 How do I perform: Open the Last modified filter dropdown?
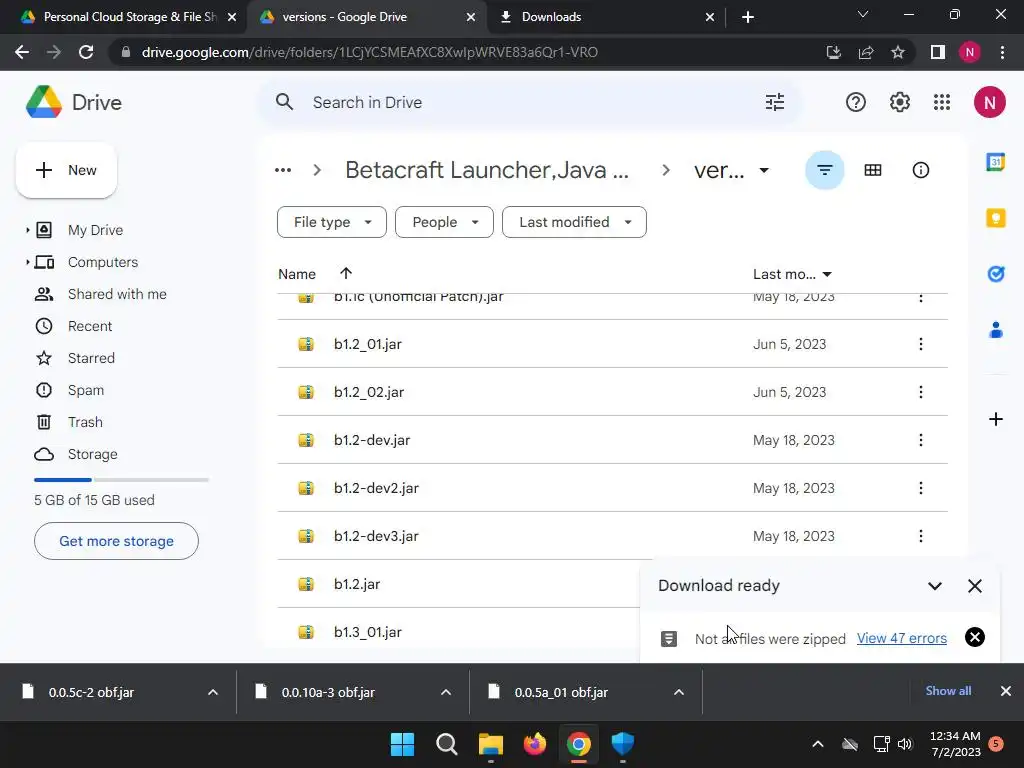click(574, 222)
